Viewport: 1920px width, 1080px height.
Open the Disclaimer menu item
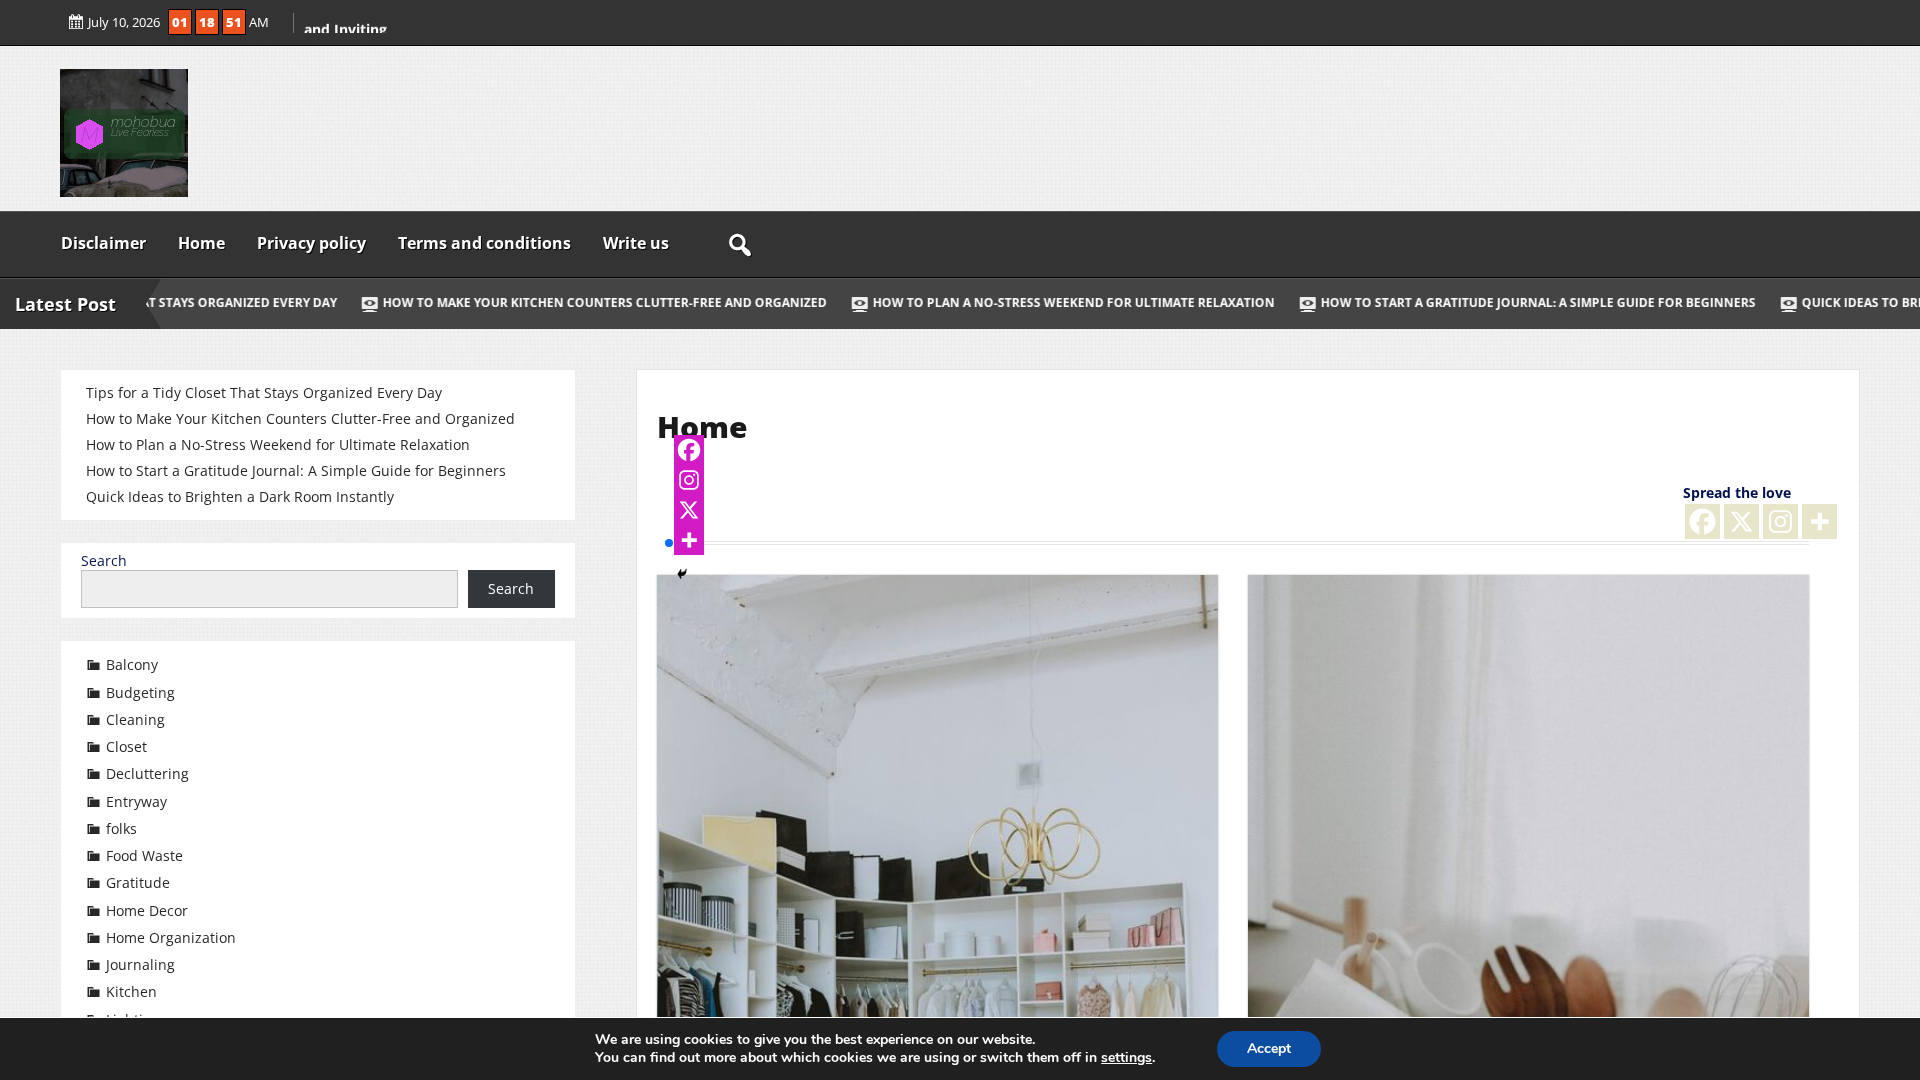click(103, 243)
